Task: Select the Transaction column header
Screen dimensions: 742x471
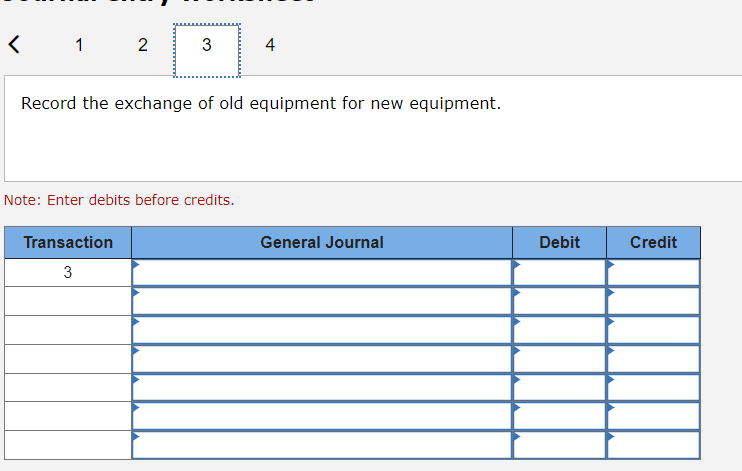Action: (x=68, y=242)
